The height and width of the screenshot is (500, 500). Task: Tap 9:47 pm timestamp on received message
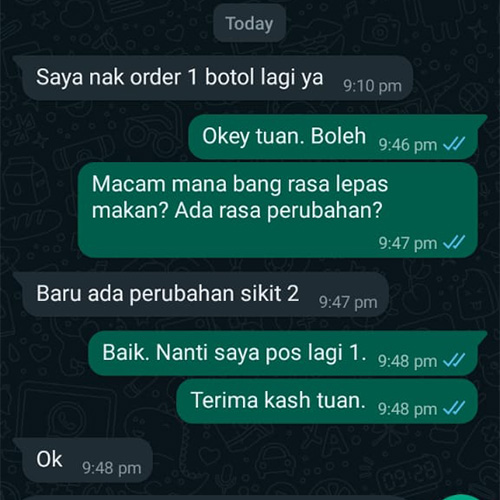click(348, 303)
